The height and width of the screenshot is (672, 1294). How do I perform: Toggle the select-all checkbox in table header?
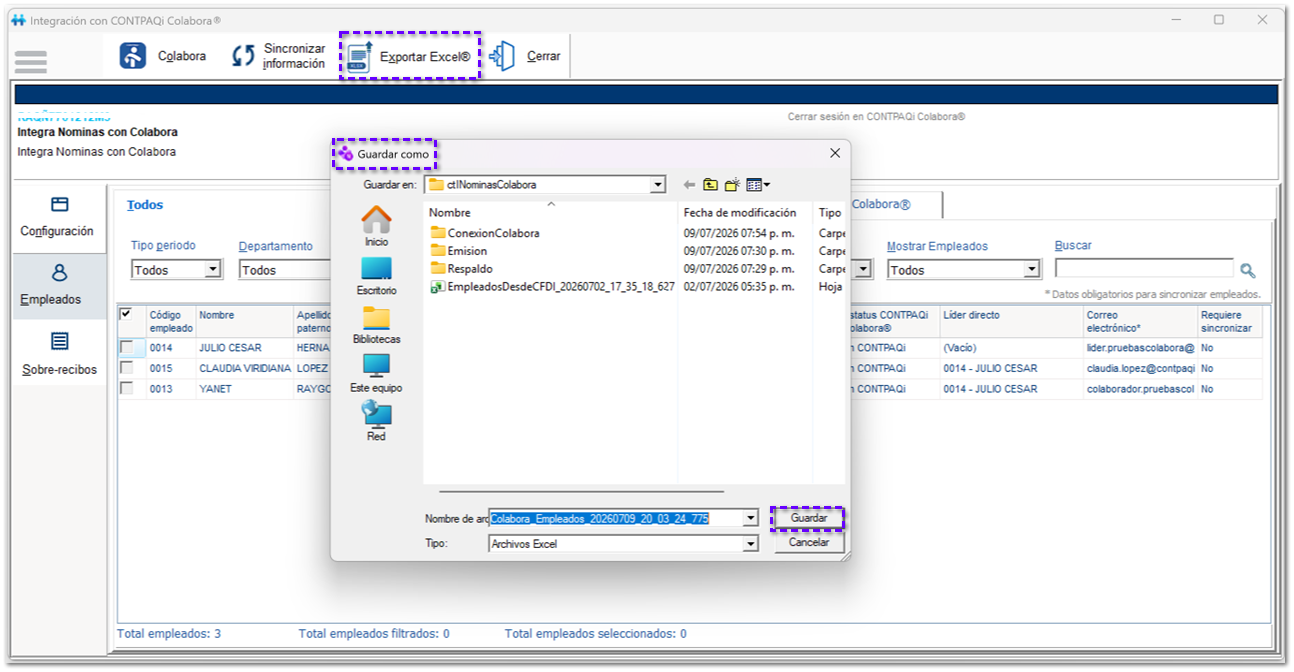coord(126,314)
